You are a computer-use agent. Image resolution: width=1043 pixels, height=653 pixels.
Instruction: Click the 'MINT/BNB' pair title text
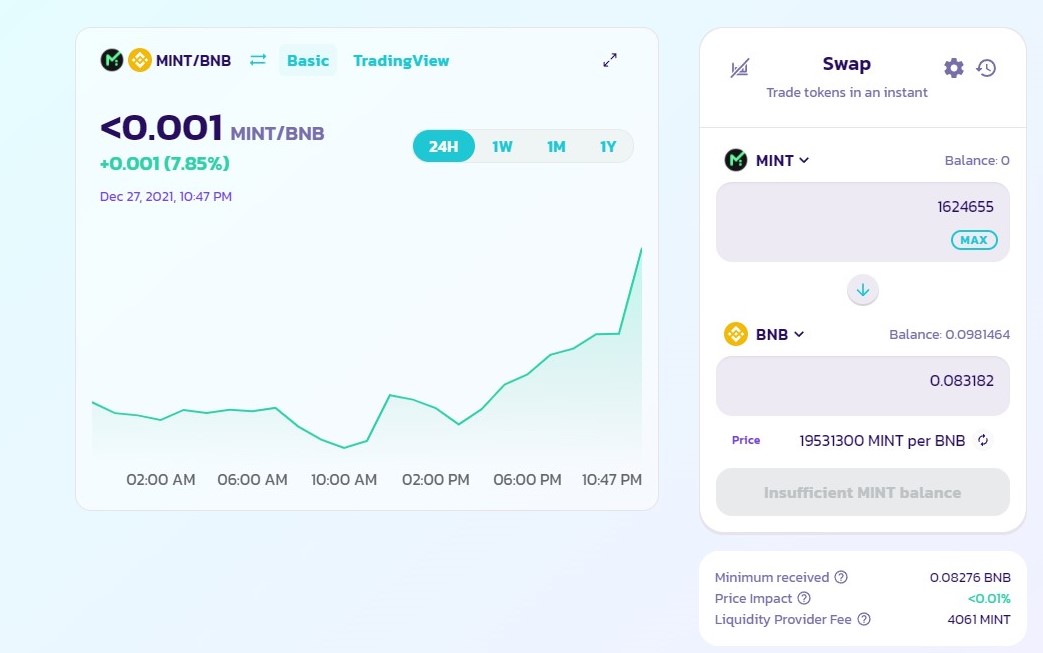click(x=194, y=61)
